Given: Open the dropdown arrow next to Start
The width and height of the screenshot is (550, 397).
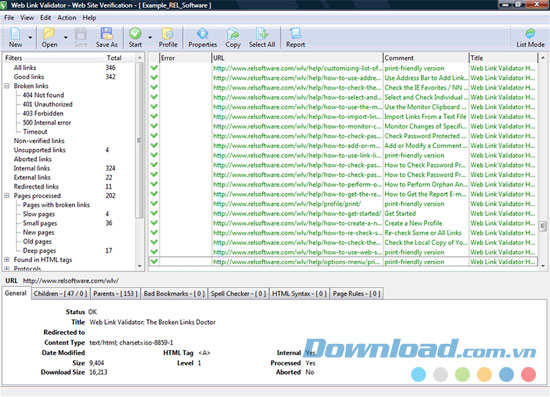Looking at the screenshot, I should coord(150,38).
